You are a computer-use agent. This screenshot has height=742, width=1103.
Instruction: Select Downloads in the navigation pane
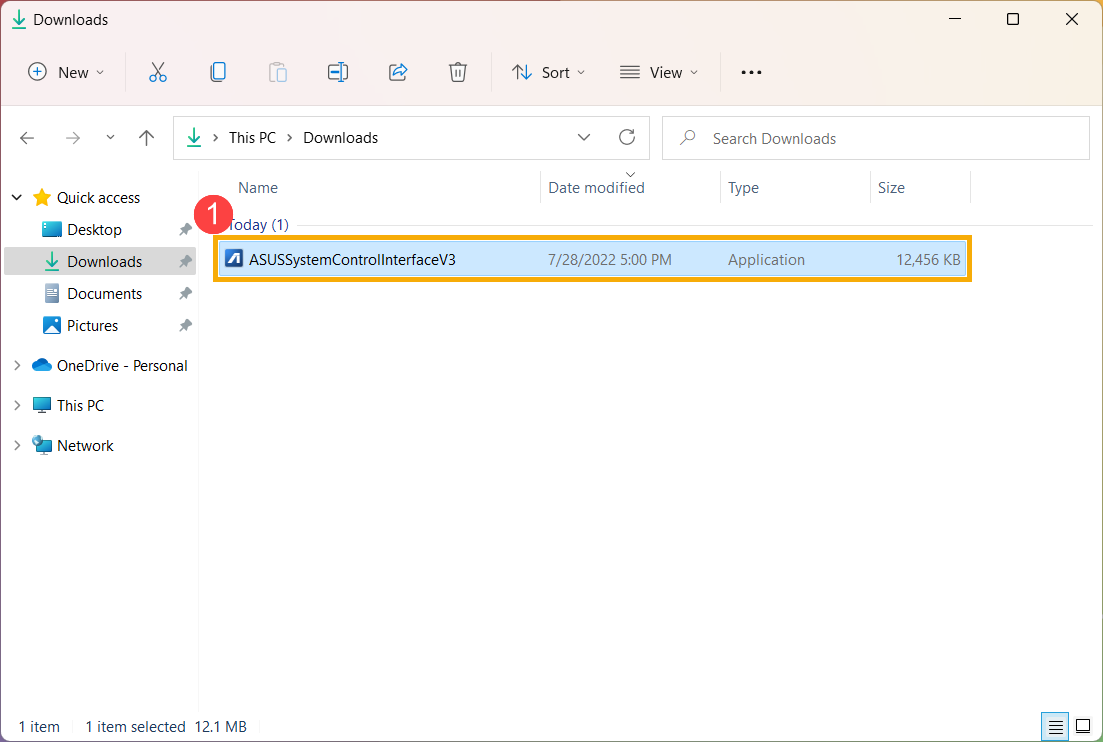pos(104,262)
